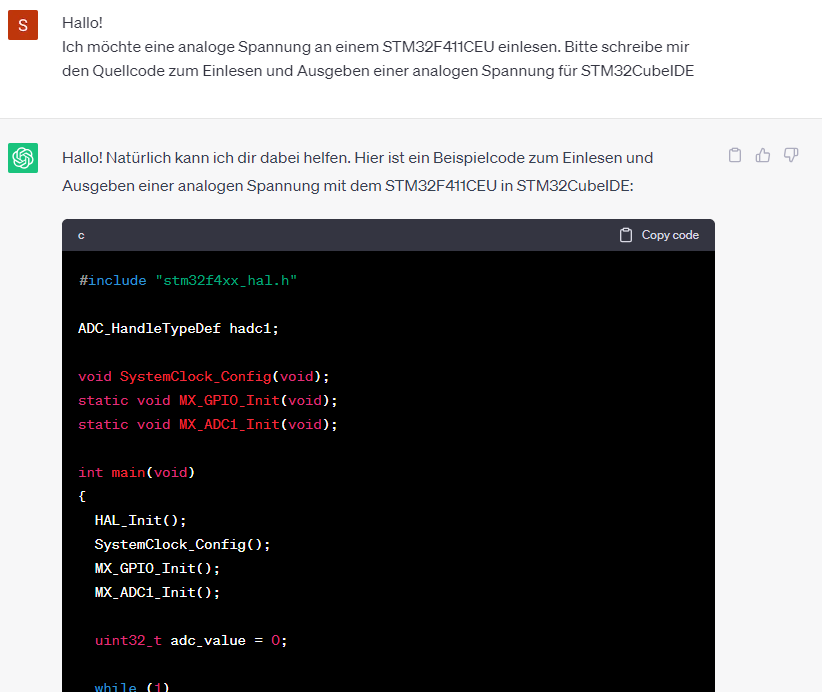
Task: Click the static void MX_GPIO_Init prototype
Action: point(208,401)
